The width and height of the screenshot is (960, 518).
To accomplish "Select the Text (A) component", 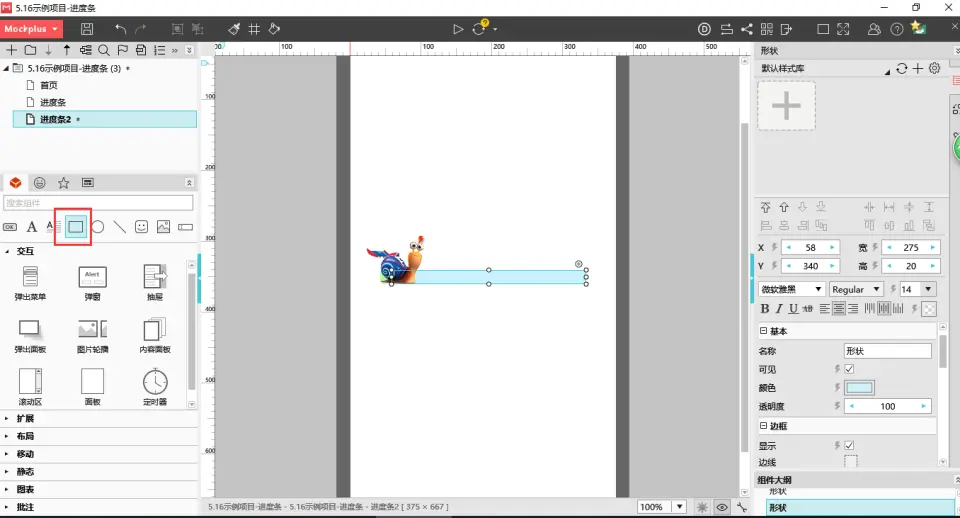I will pos(31,227).
